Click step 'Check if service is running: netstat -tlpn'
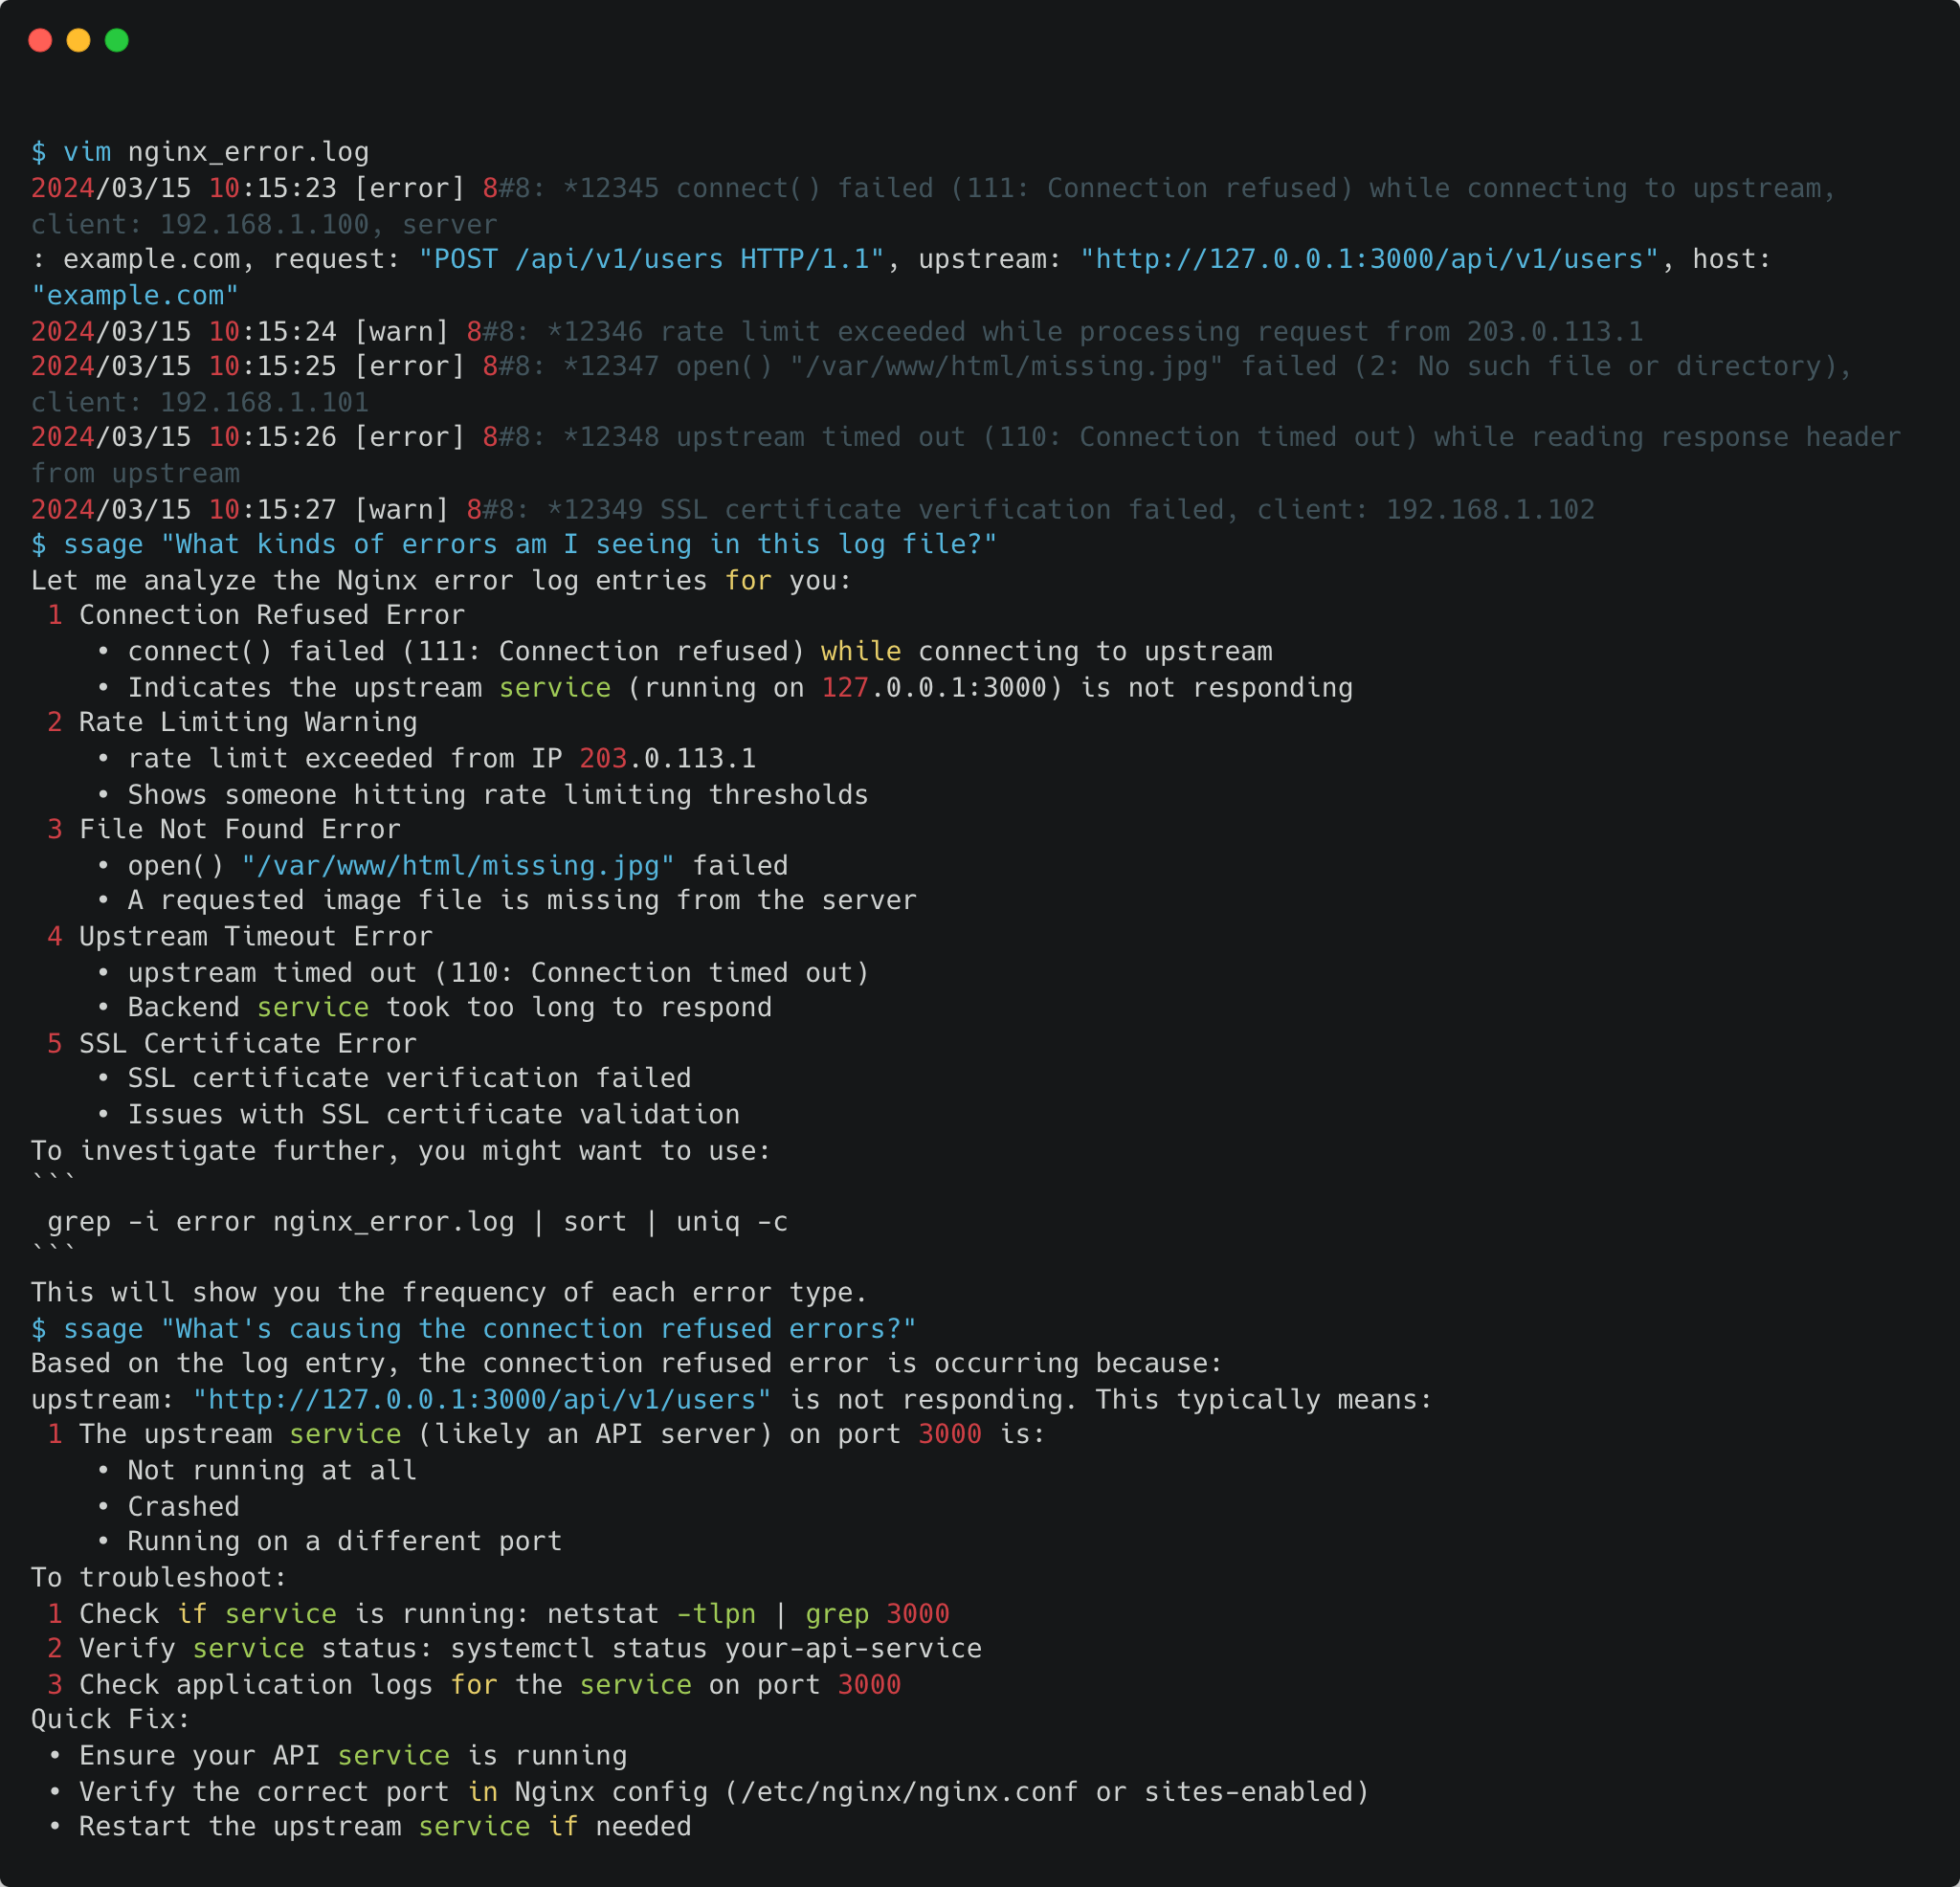The width and height of the screenshot is (1960, 1887). pos(498,1614)
